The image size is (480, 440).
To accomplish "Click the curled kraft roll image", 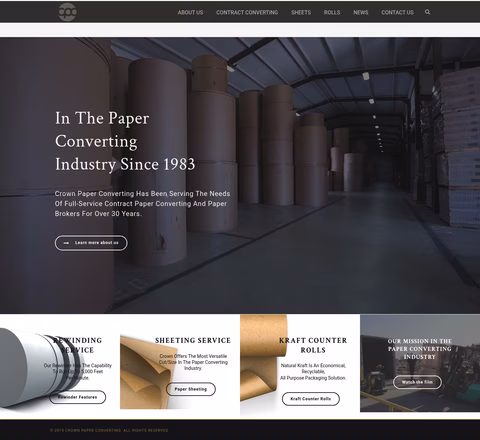I will point(263,357).
